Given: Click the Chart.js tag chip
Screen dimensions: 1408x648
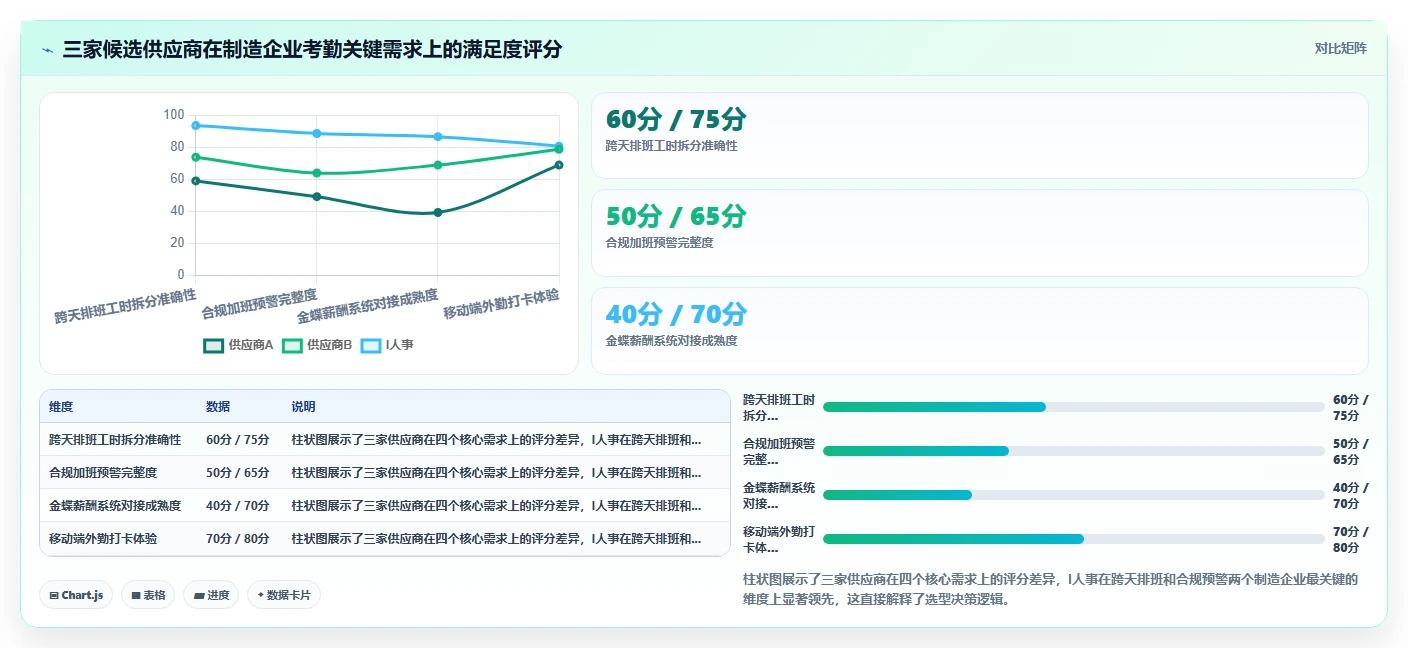Looking at the screenshot, I should point(76,595).
